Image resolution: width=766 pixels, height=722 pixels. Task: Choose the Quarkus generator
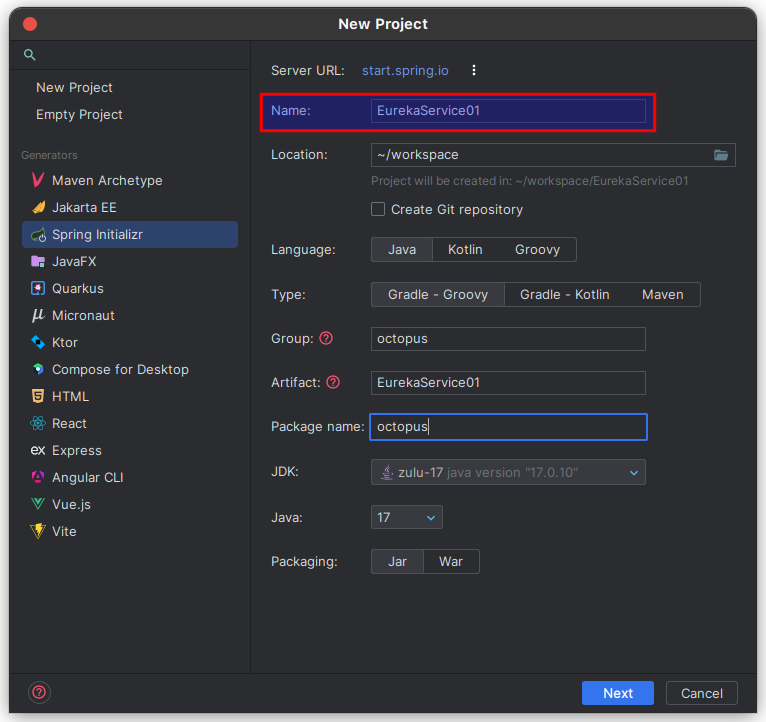[130, 288]
